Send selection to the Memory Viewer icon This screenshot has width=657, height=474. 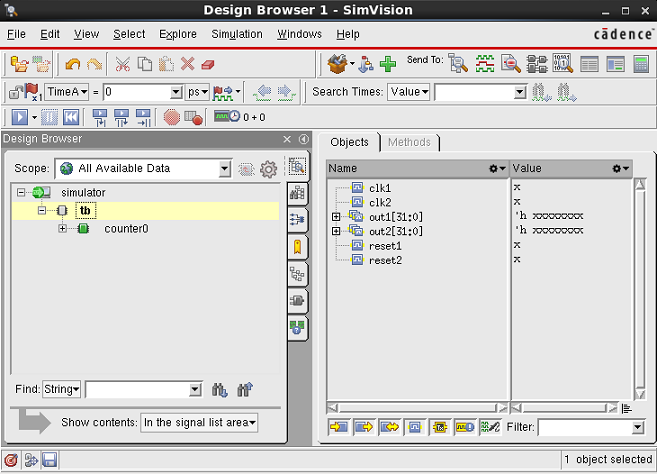(562, 64)
